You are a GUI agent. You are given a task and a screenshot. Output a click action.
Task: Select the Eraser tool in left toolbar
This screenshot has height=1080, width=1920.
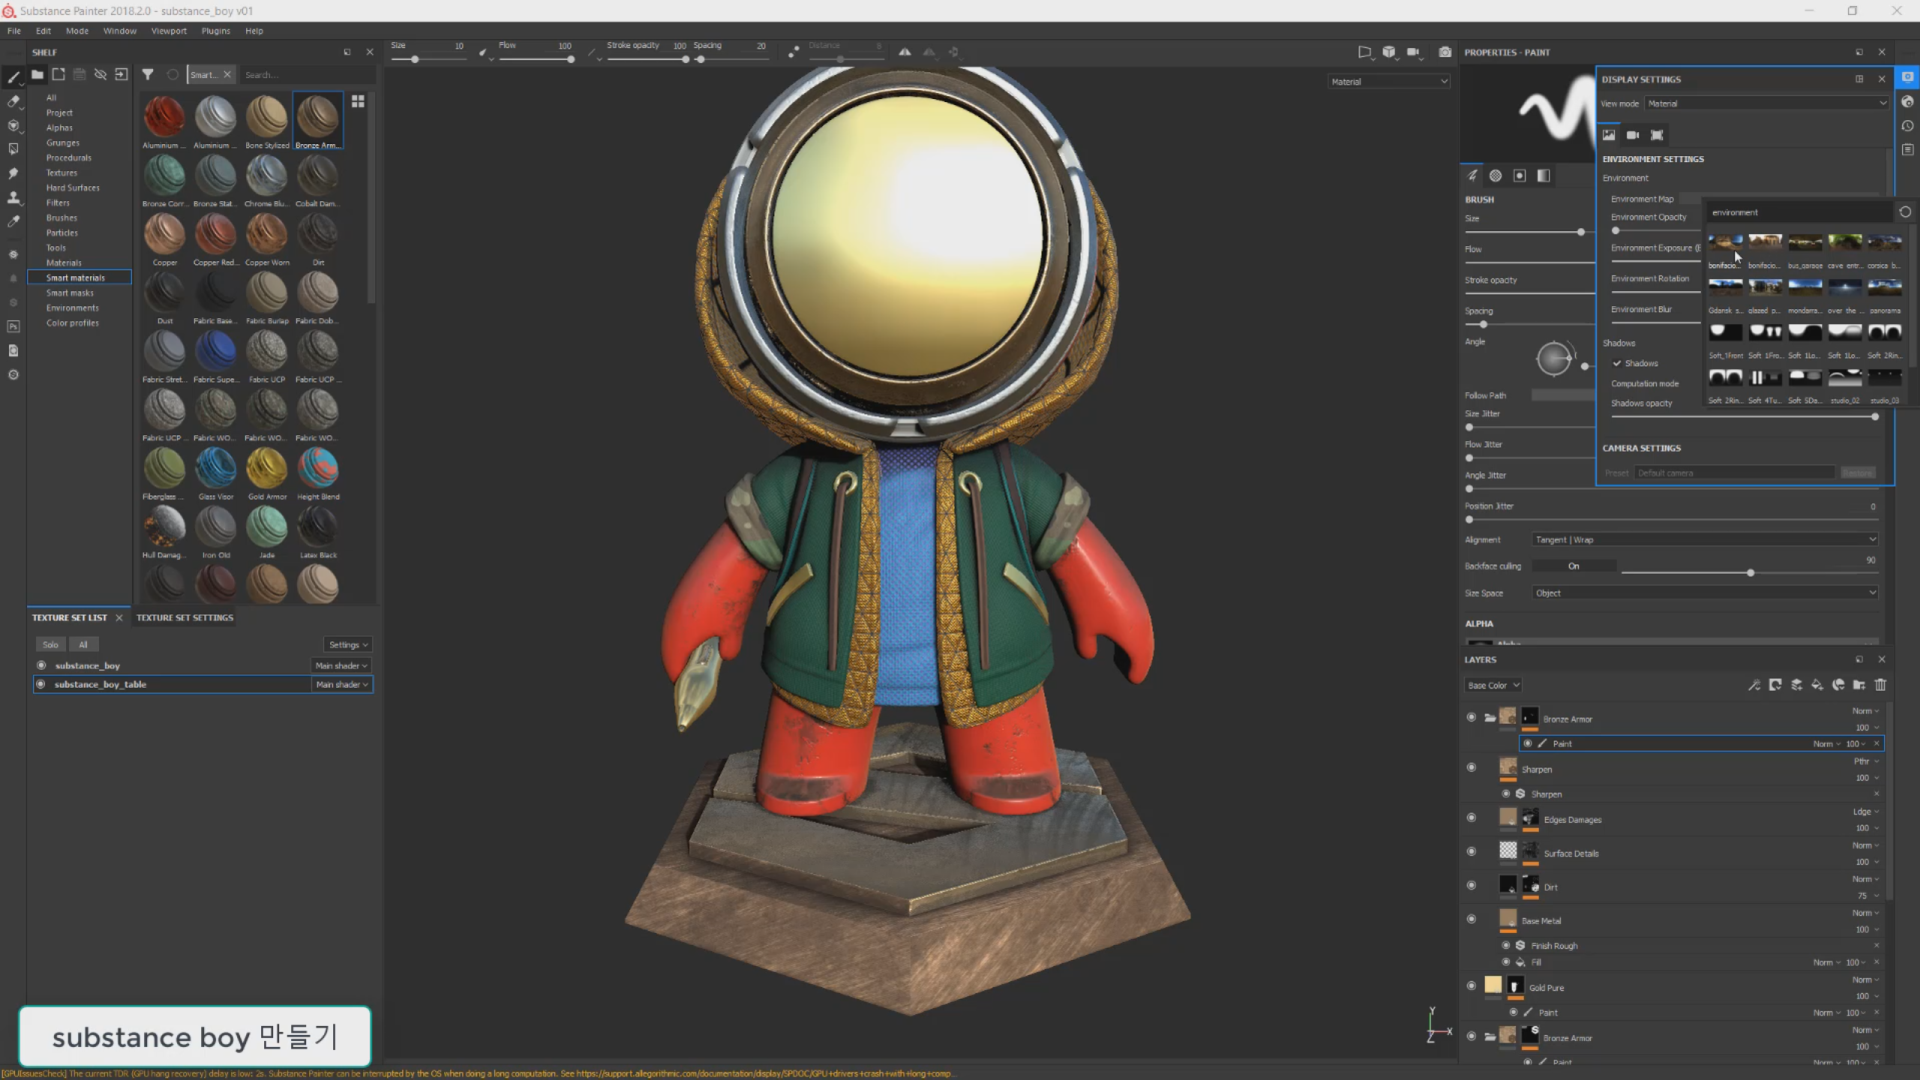13,101
